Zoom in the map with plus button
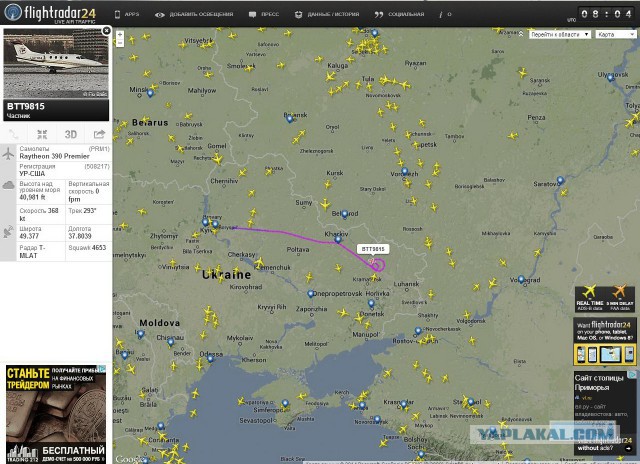640x464 pixels. tap(120, 34)
